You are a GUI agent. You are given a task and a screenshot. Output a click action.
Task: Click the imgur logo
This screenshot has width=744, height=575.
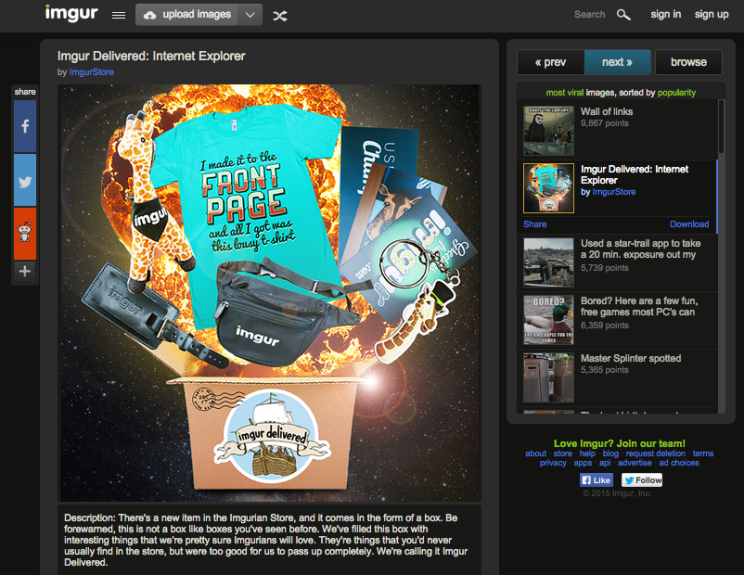(x=71, y=13)
